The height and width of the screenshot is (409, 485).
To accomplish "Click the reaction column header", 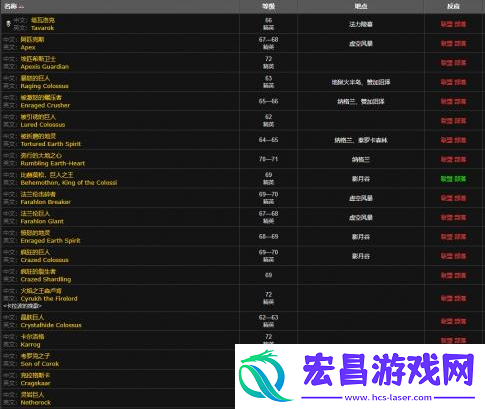I will click(x=453, y=6).
